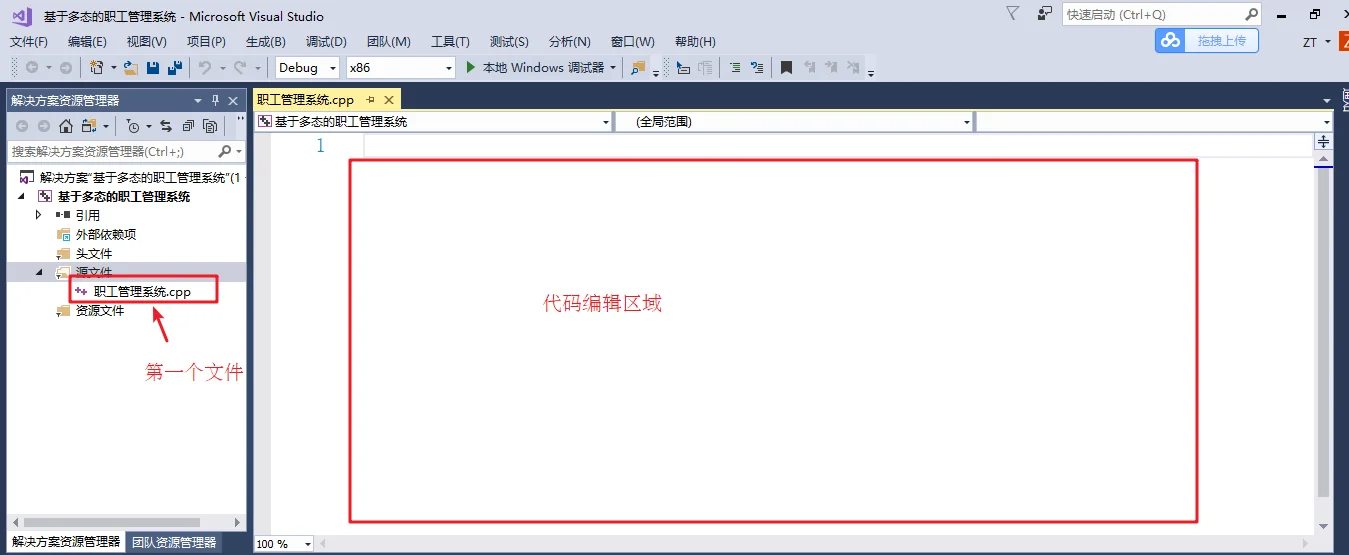
Task: Open the 生成(B) menu
Action: pos(265,41)
